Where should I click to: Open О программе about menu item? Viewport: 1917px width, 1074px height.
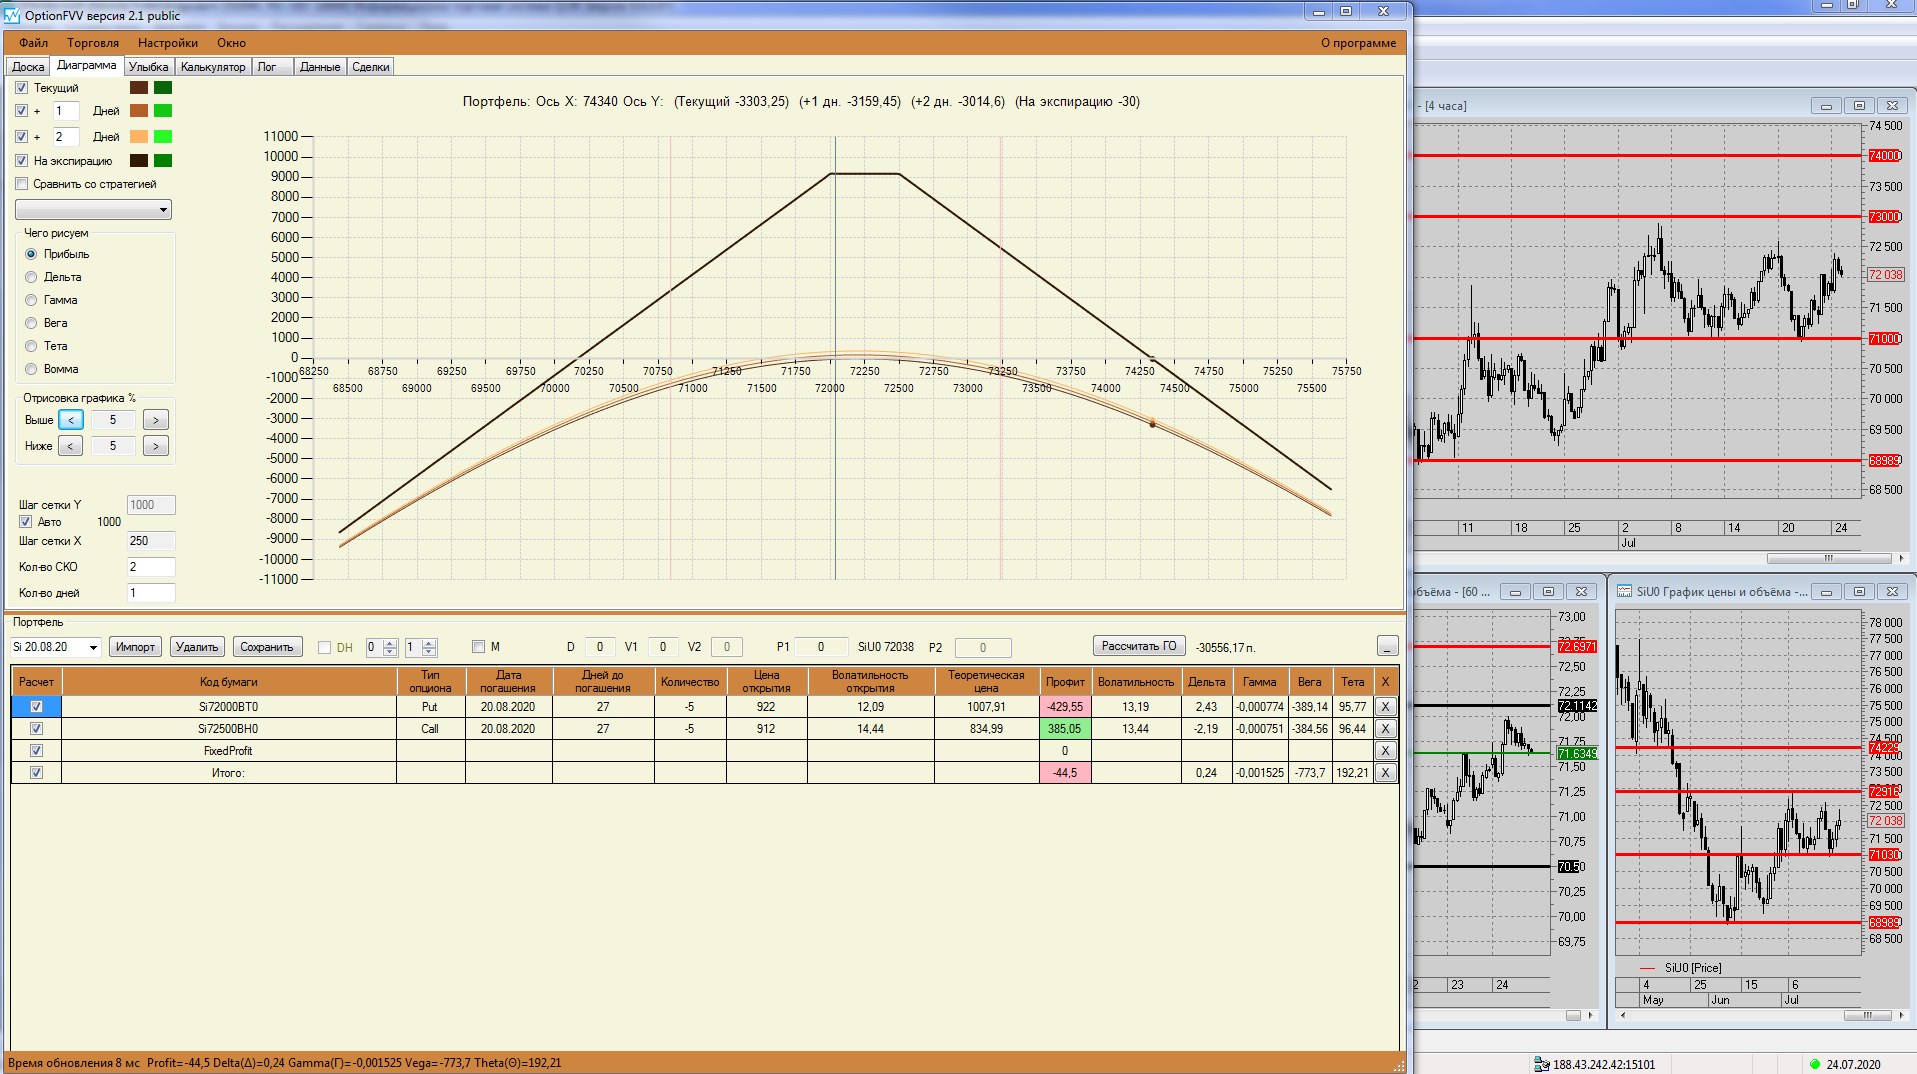(1358, 43)
